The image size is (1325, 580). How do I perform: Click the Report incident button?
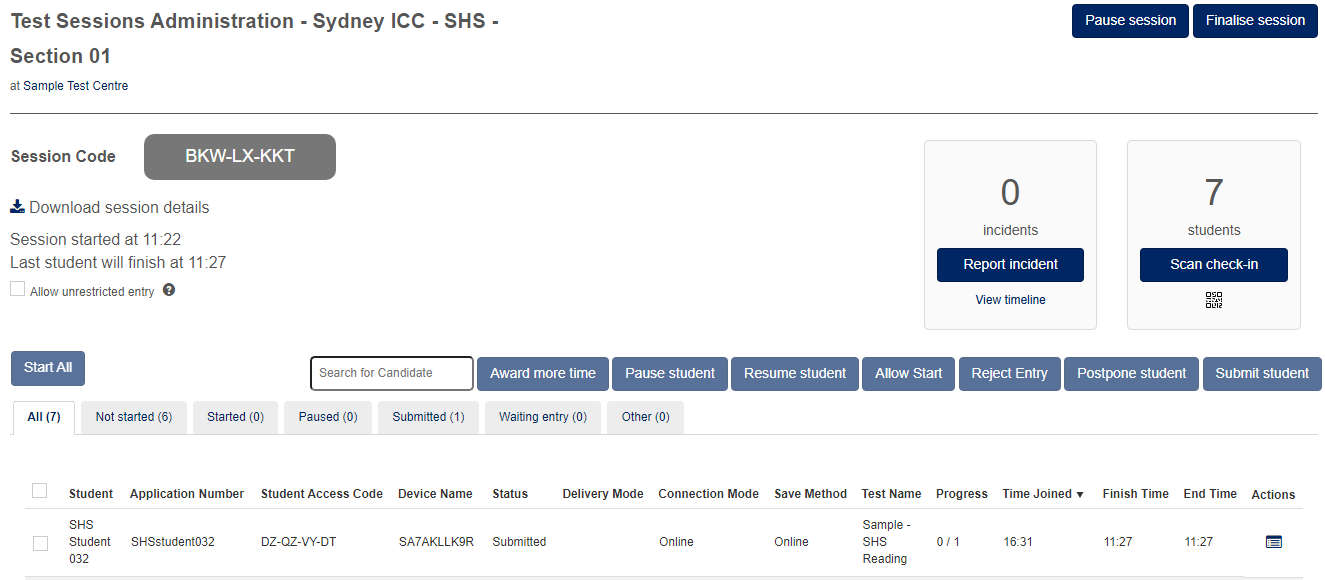pyautogui.click(x=1010, y=265)
